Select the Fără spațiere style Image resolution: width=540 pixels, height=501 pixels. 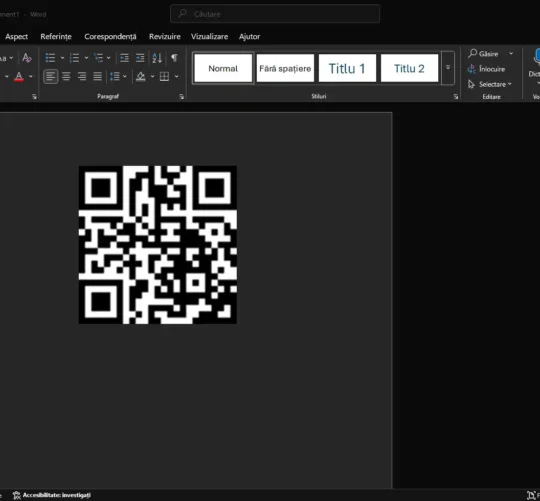[x=285, y=68]
